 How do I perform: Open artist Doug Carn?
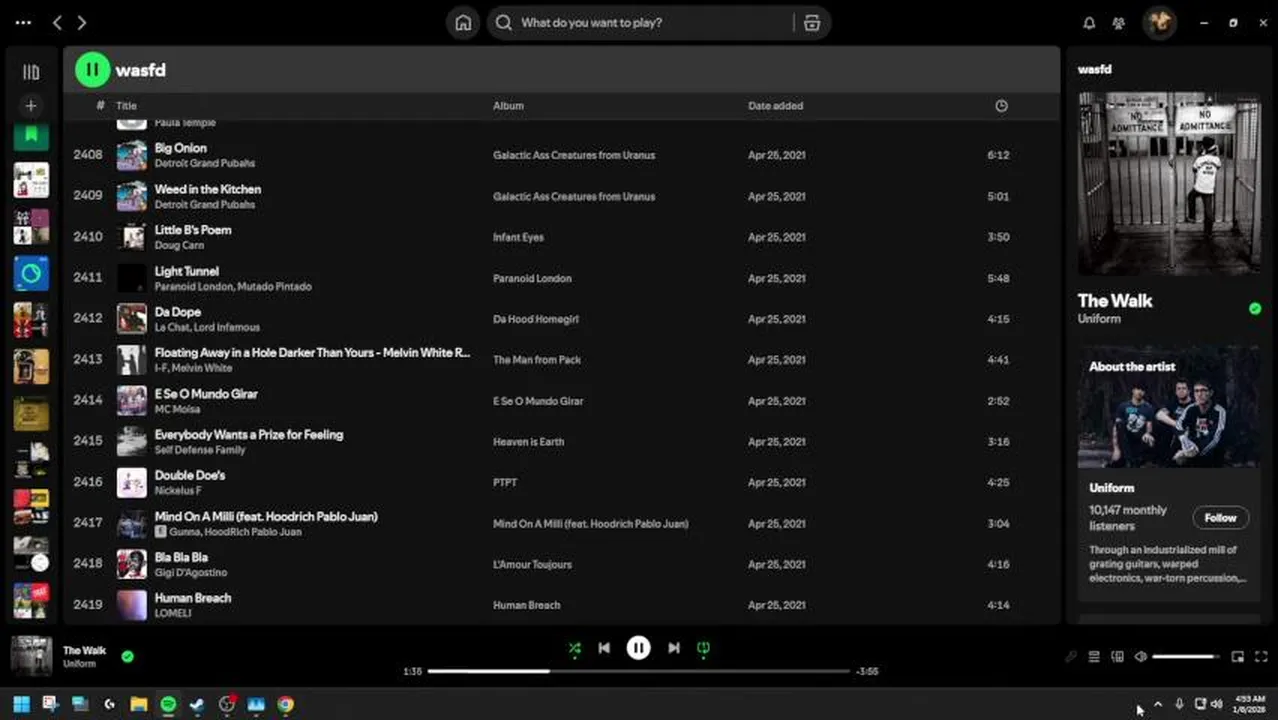click(x=179, y=245)
